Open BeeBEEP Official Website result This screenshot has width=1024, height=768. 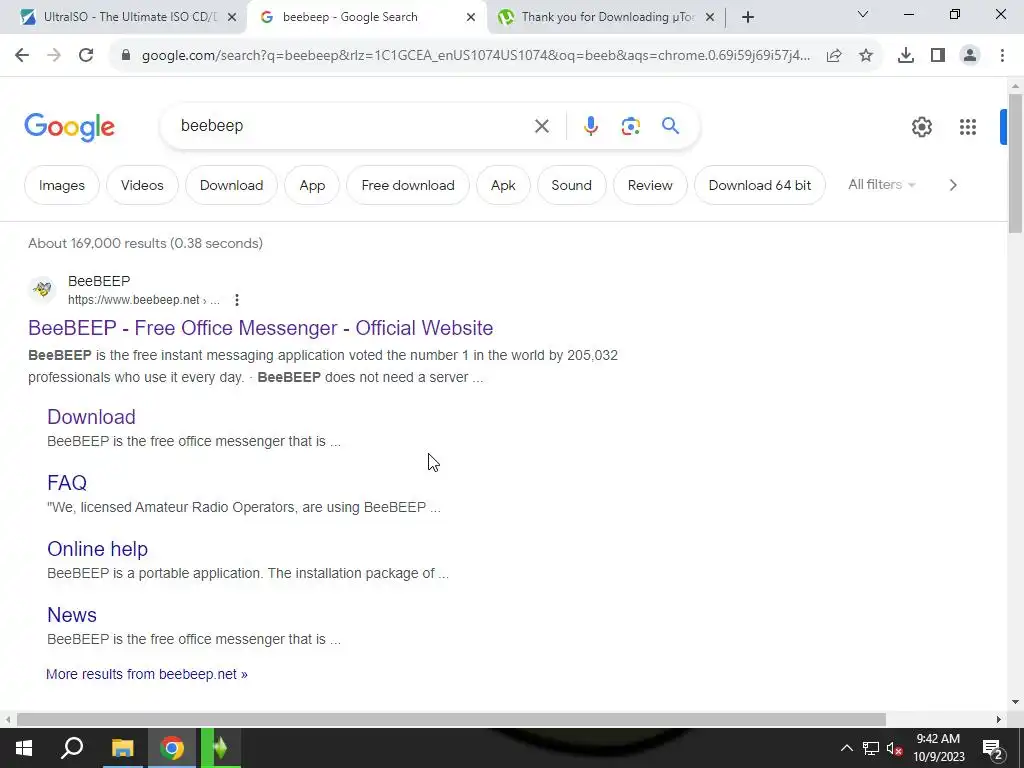click(x=261, y=328)
